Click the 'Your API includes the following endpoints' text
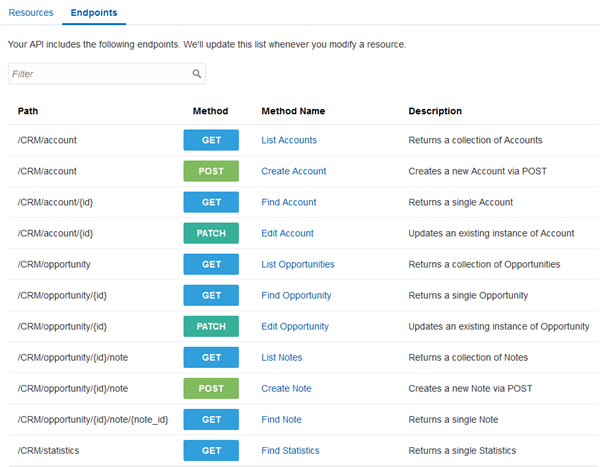The width and height of the screenshot is (600, 467). (94, 44)
